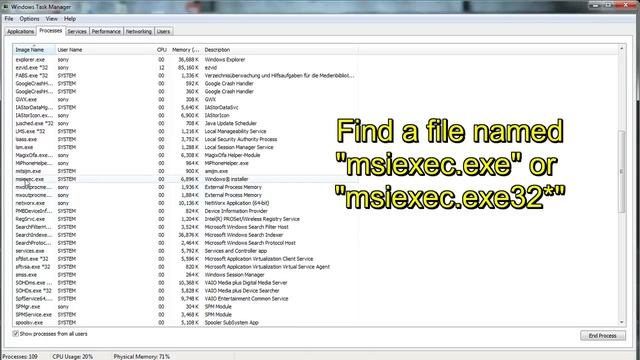
Task: Select the SOHDms.exe process
Action: click(x=185, y=283)
